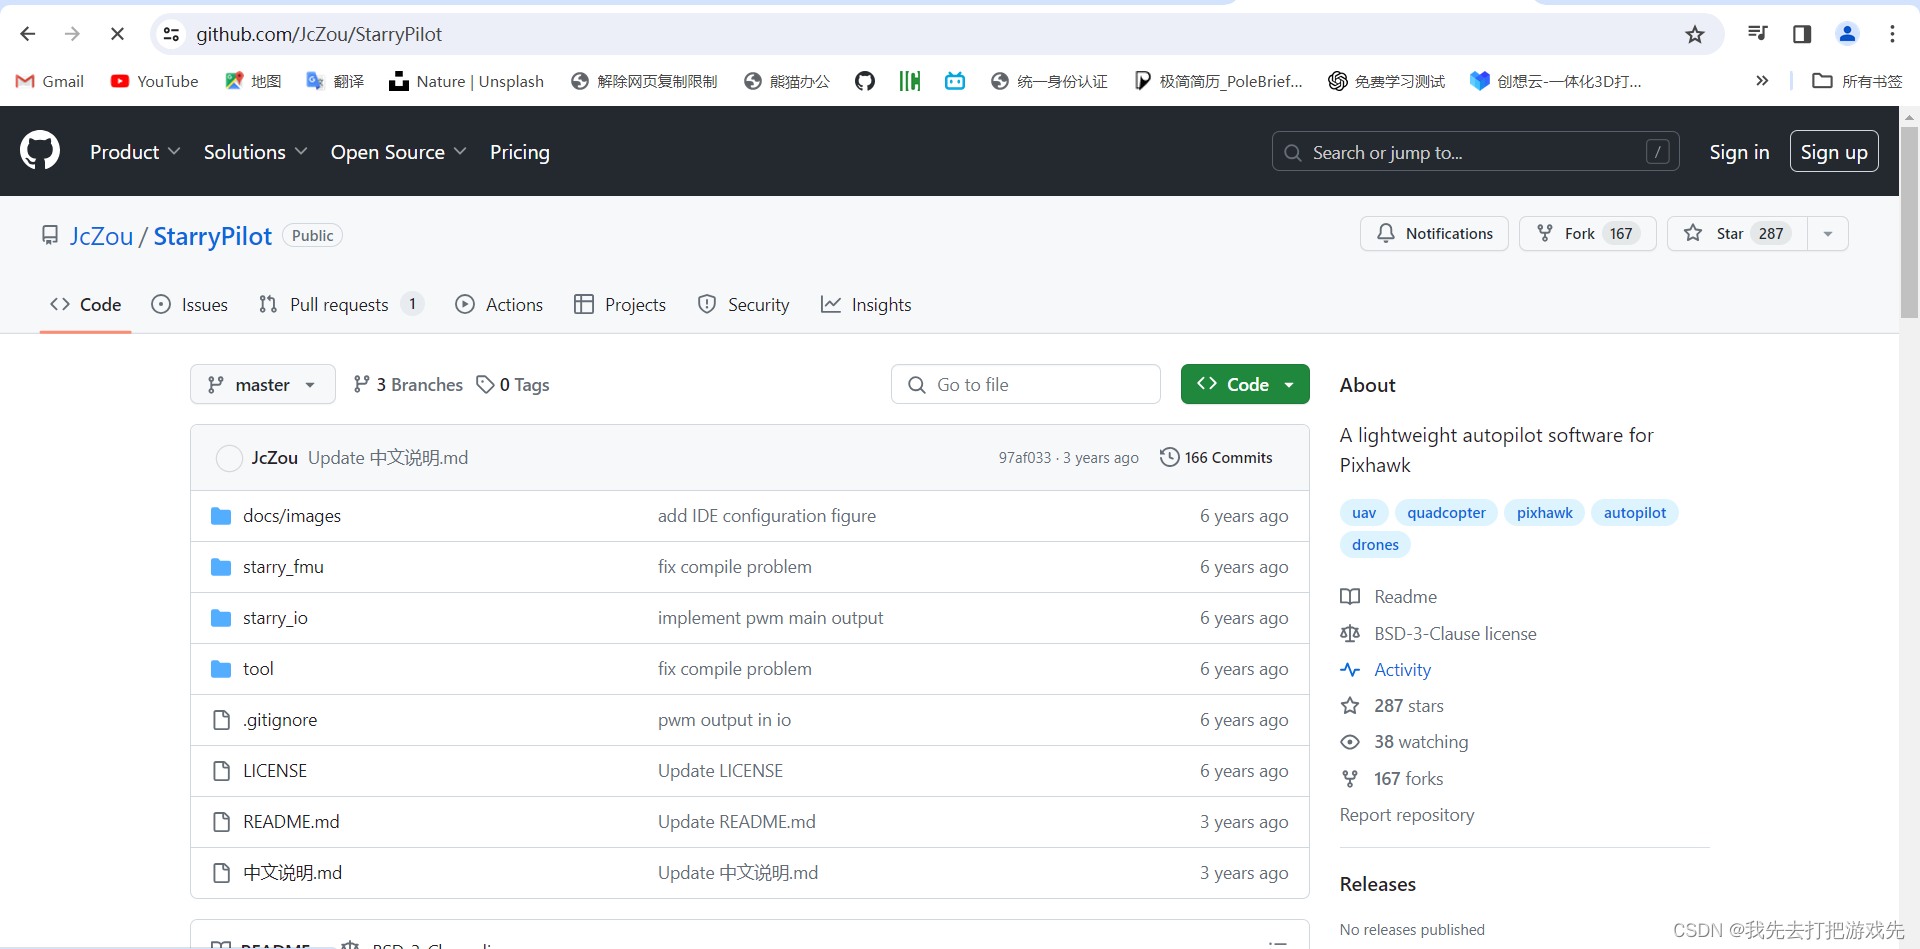Open the bilibili bookmark icon
Image resolution: width=1920 pixels, height=949 pixels.
click(955, 81)
